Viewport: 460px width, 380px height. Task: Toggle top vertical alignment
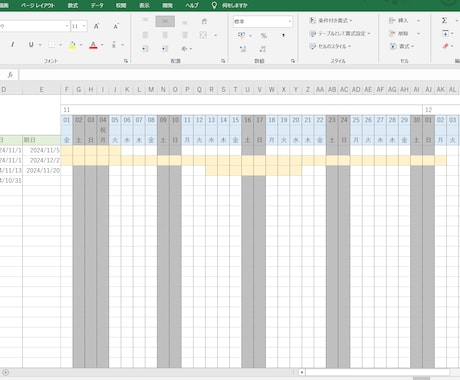click(x=145, y=21)
